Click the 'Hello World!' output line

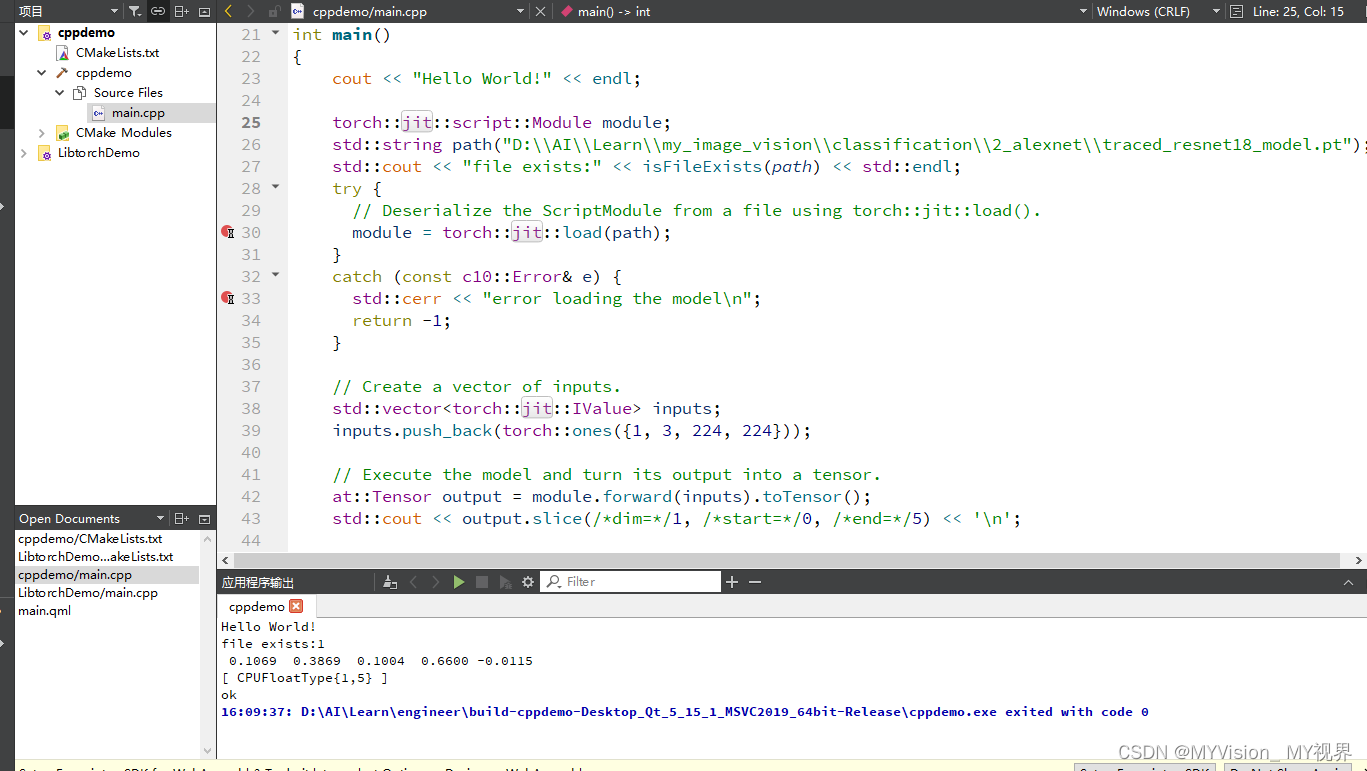268,627
